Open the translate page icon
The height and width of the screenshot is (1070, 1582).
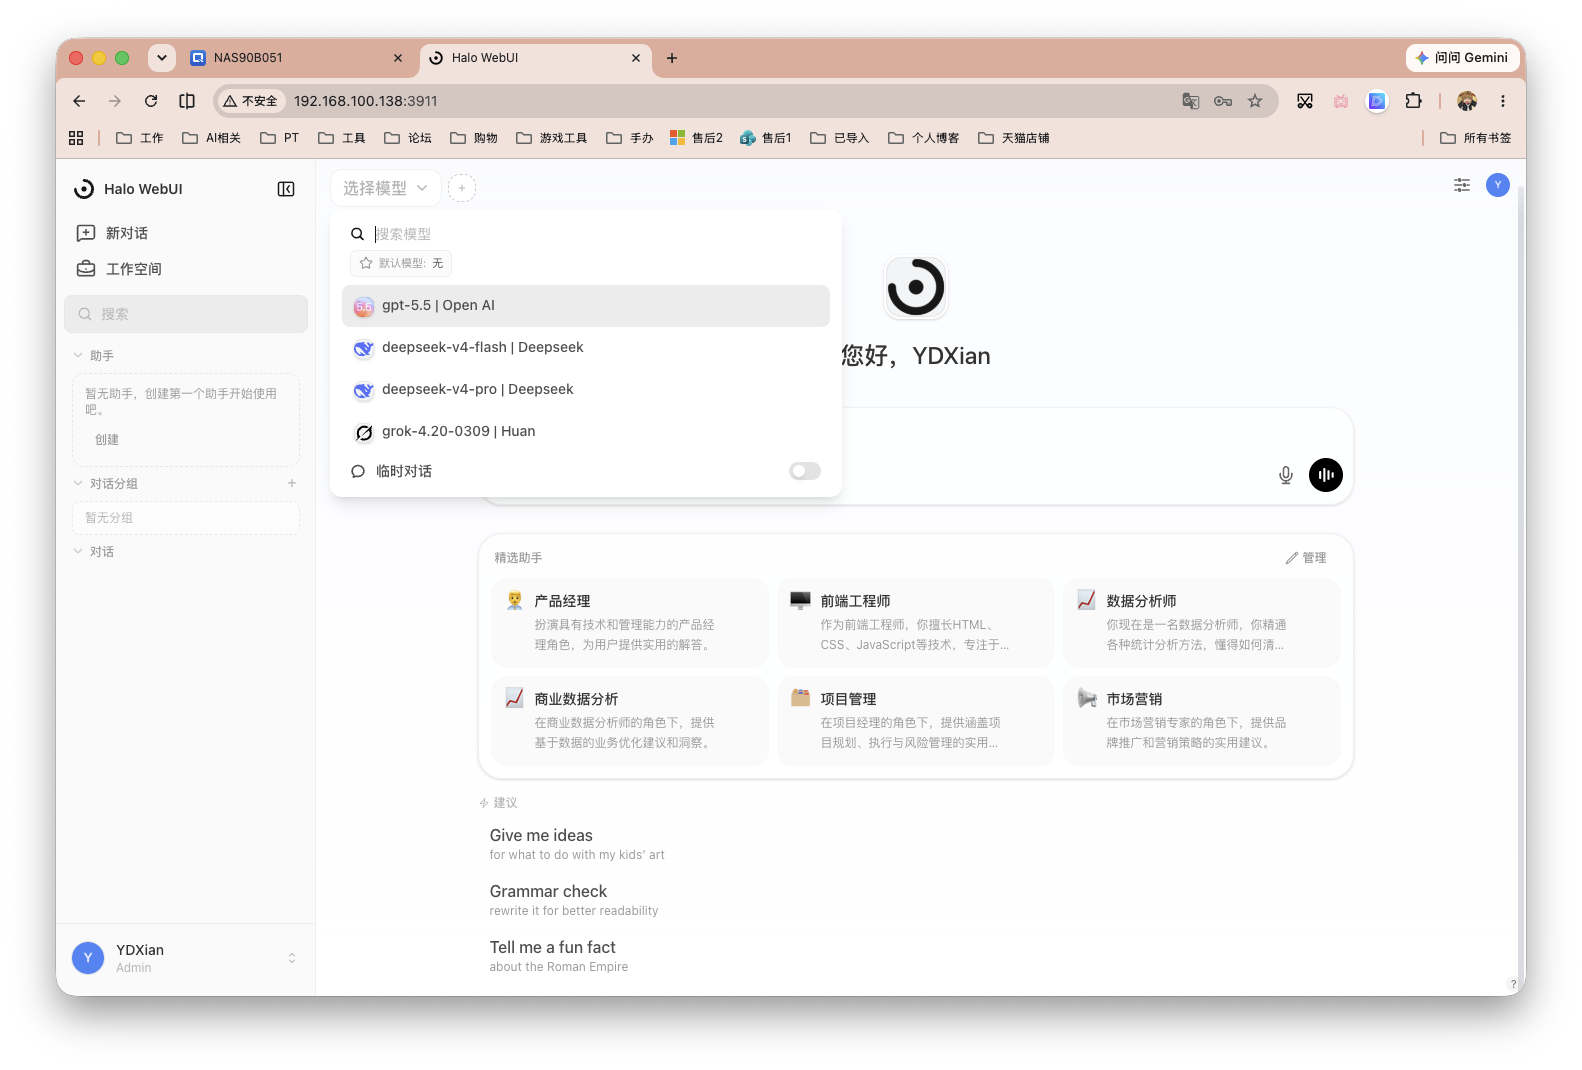point(1191,101)
